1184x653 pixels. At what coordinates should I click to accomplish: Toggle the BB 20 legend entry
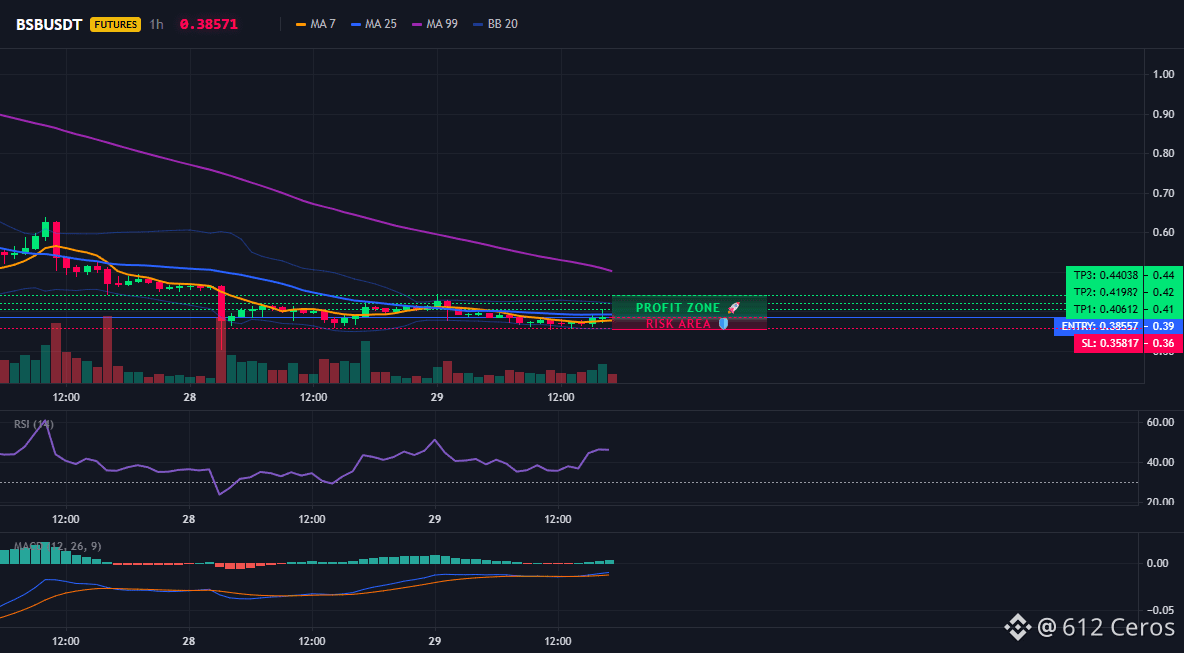pos(495,24)
